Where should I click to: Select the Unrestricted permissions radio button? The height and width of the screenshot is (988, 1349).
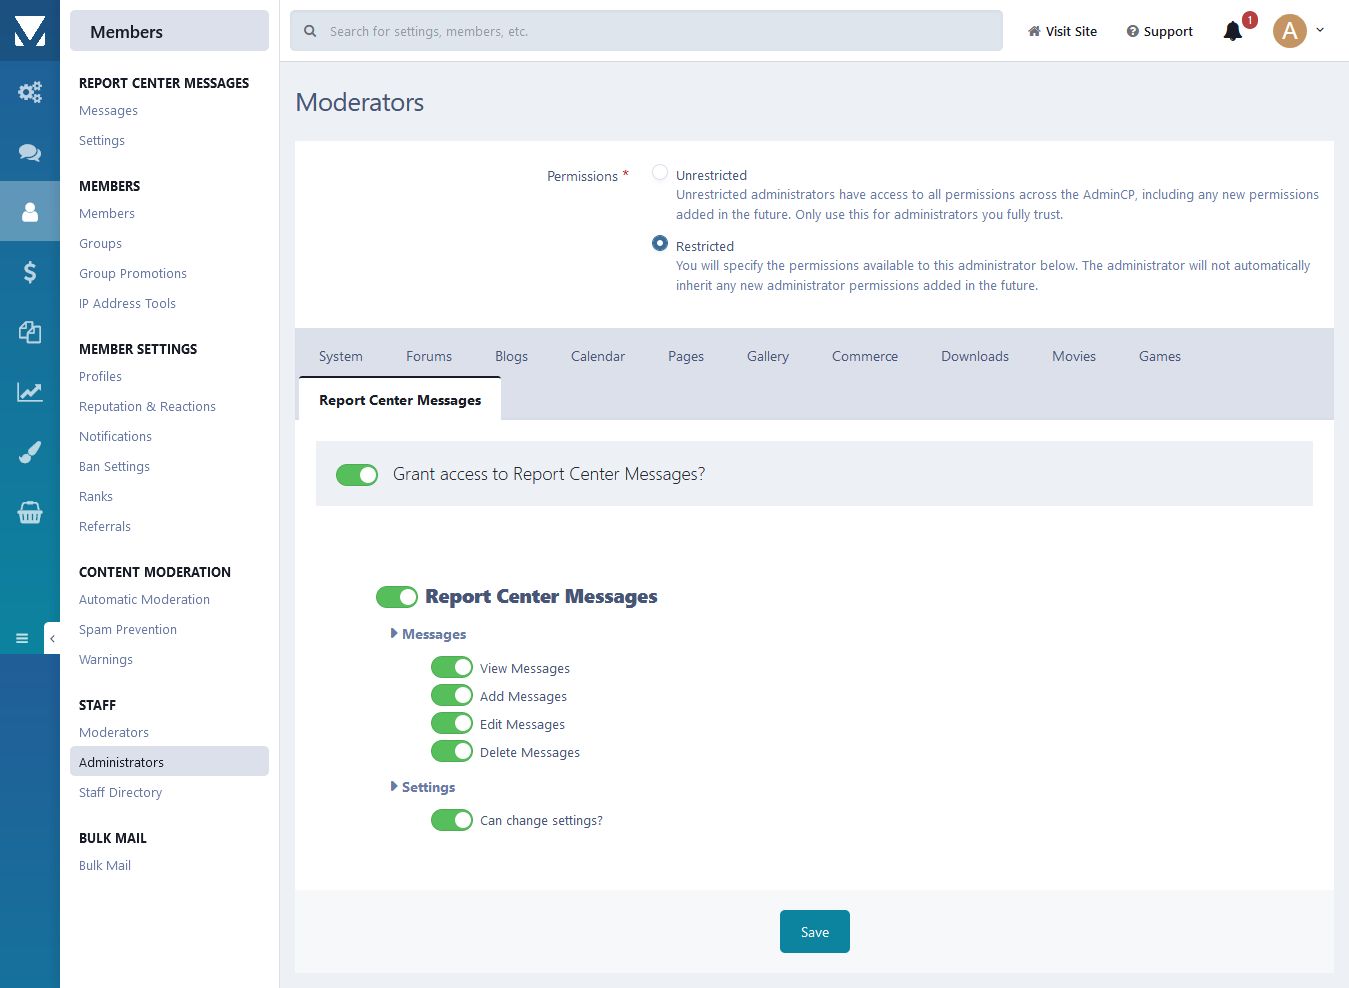[x=660, y=173]
